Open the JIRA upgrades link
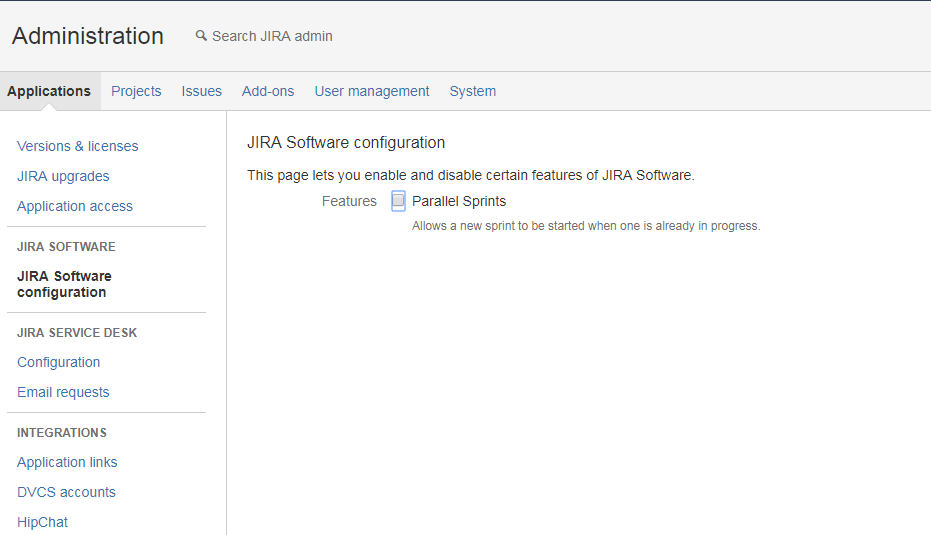 [x=63, y=176]
